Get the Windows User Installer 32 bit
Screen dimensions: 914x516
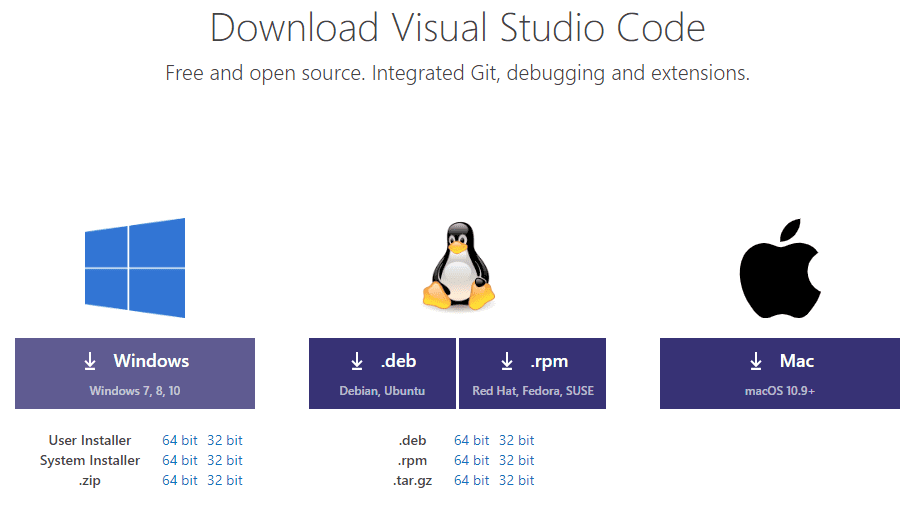tap(225, 440)
